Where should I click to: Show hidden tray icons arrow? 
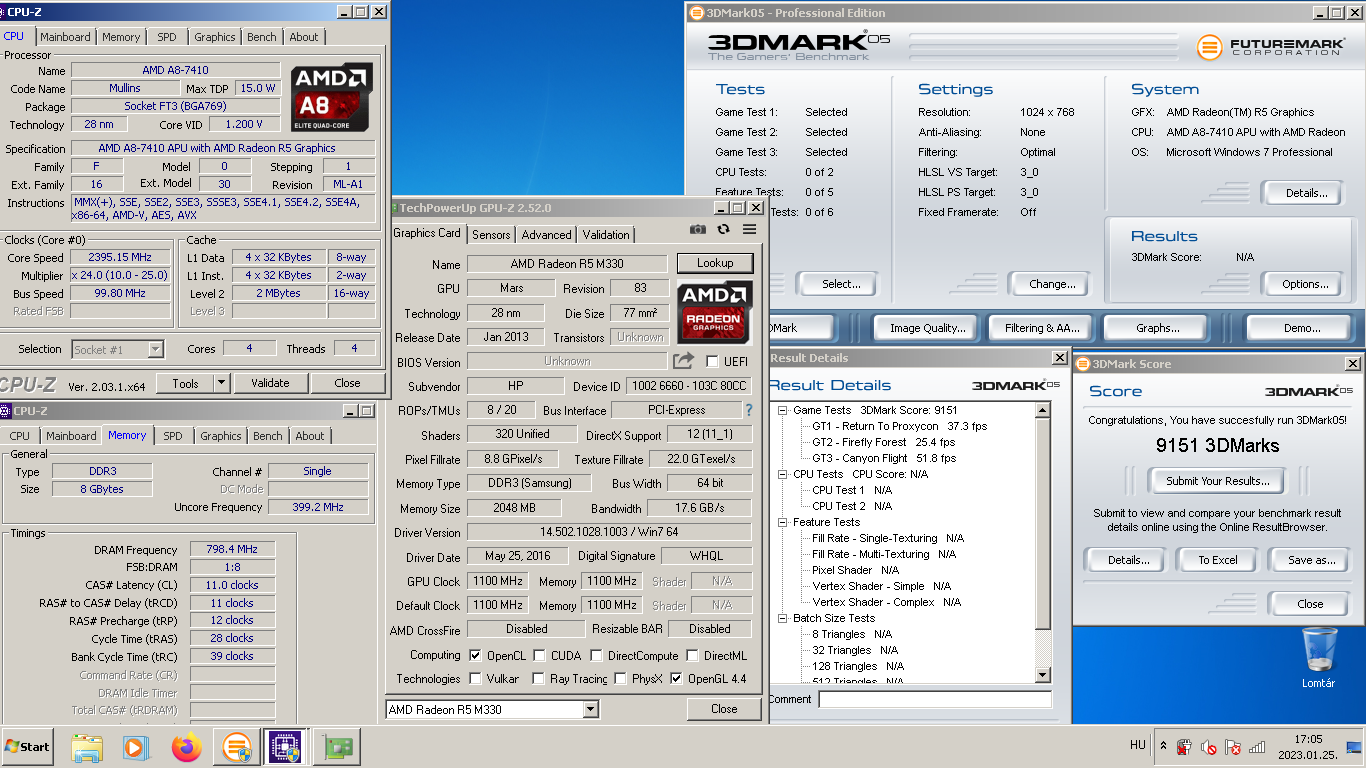point(1163,746)
